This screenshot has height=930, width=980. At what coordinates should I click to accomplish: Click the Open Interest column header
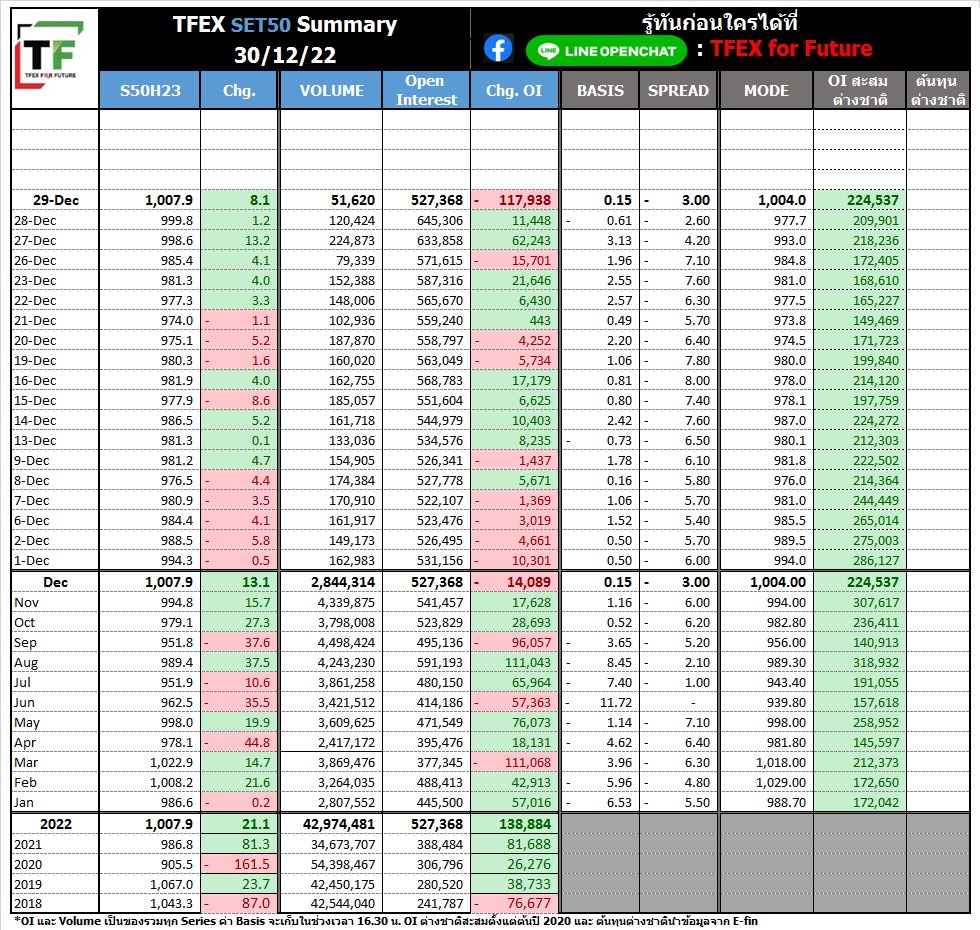pyautogui.click(x=426, y=91)
